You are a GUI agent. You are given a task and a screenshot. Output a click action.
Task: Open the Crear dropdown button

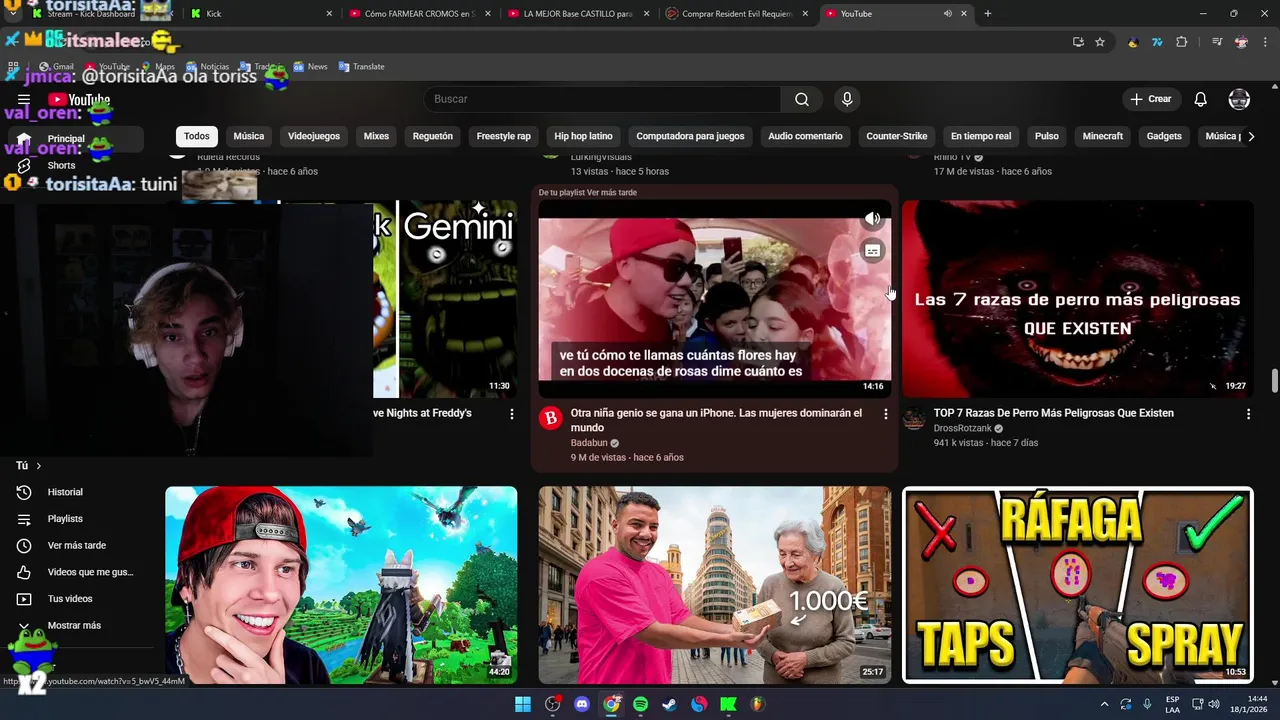tap(1151, 99)
